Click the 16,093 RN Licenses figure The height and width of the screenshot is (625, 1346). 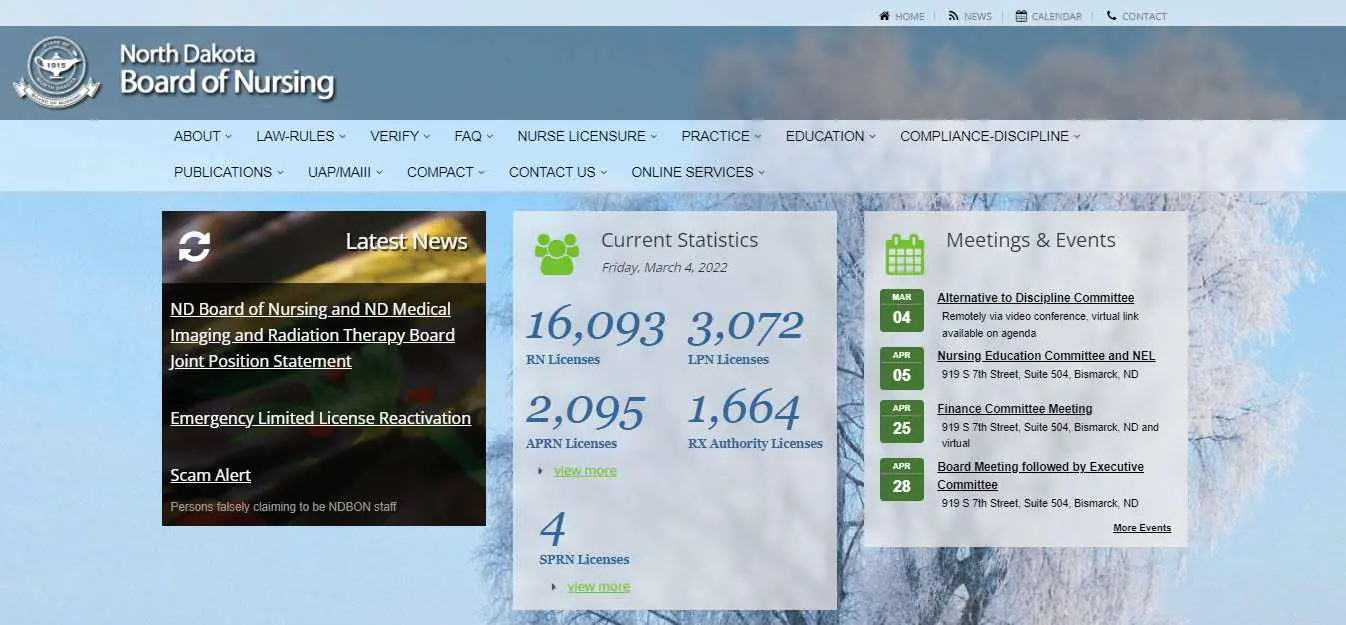(x=595, y=326)
